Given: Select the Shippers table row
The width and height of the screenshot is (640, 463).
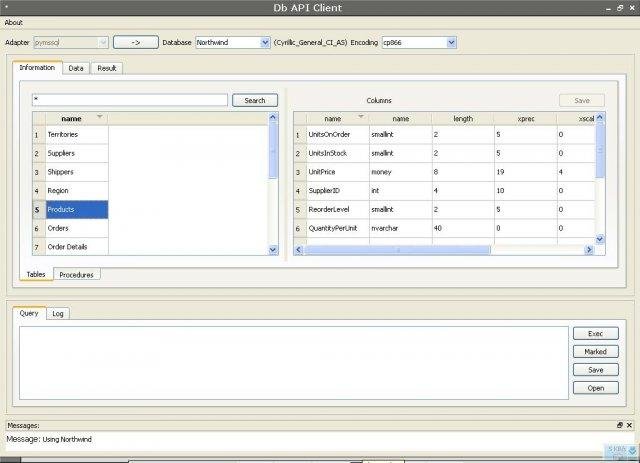Looking at the screenshot, I should point(77,172).
